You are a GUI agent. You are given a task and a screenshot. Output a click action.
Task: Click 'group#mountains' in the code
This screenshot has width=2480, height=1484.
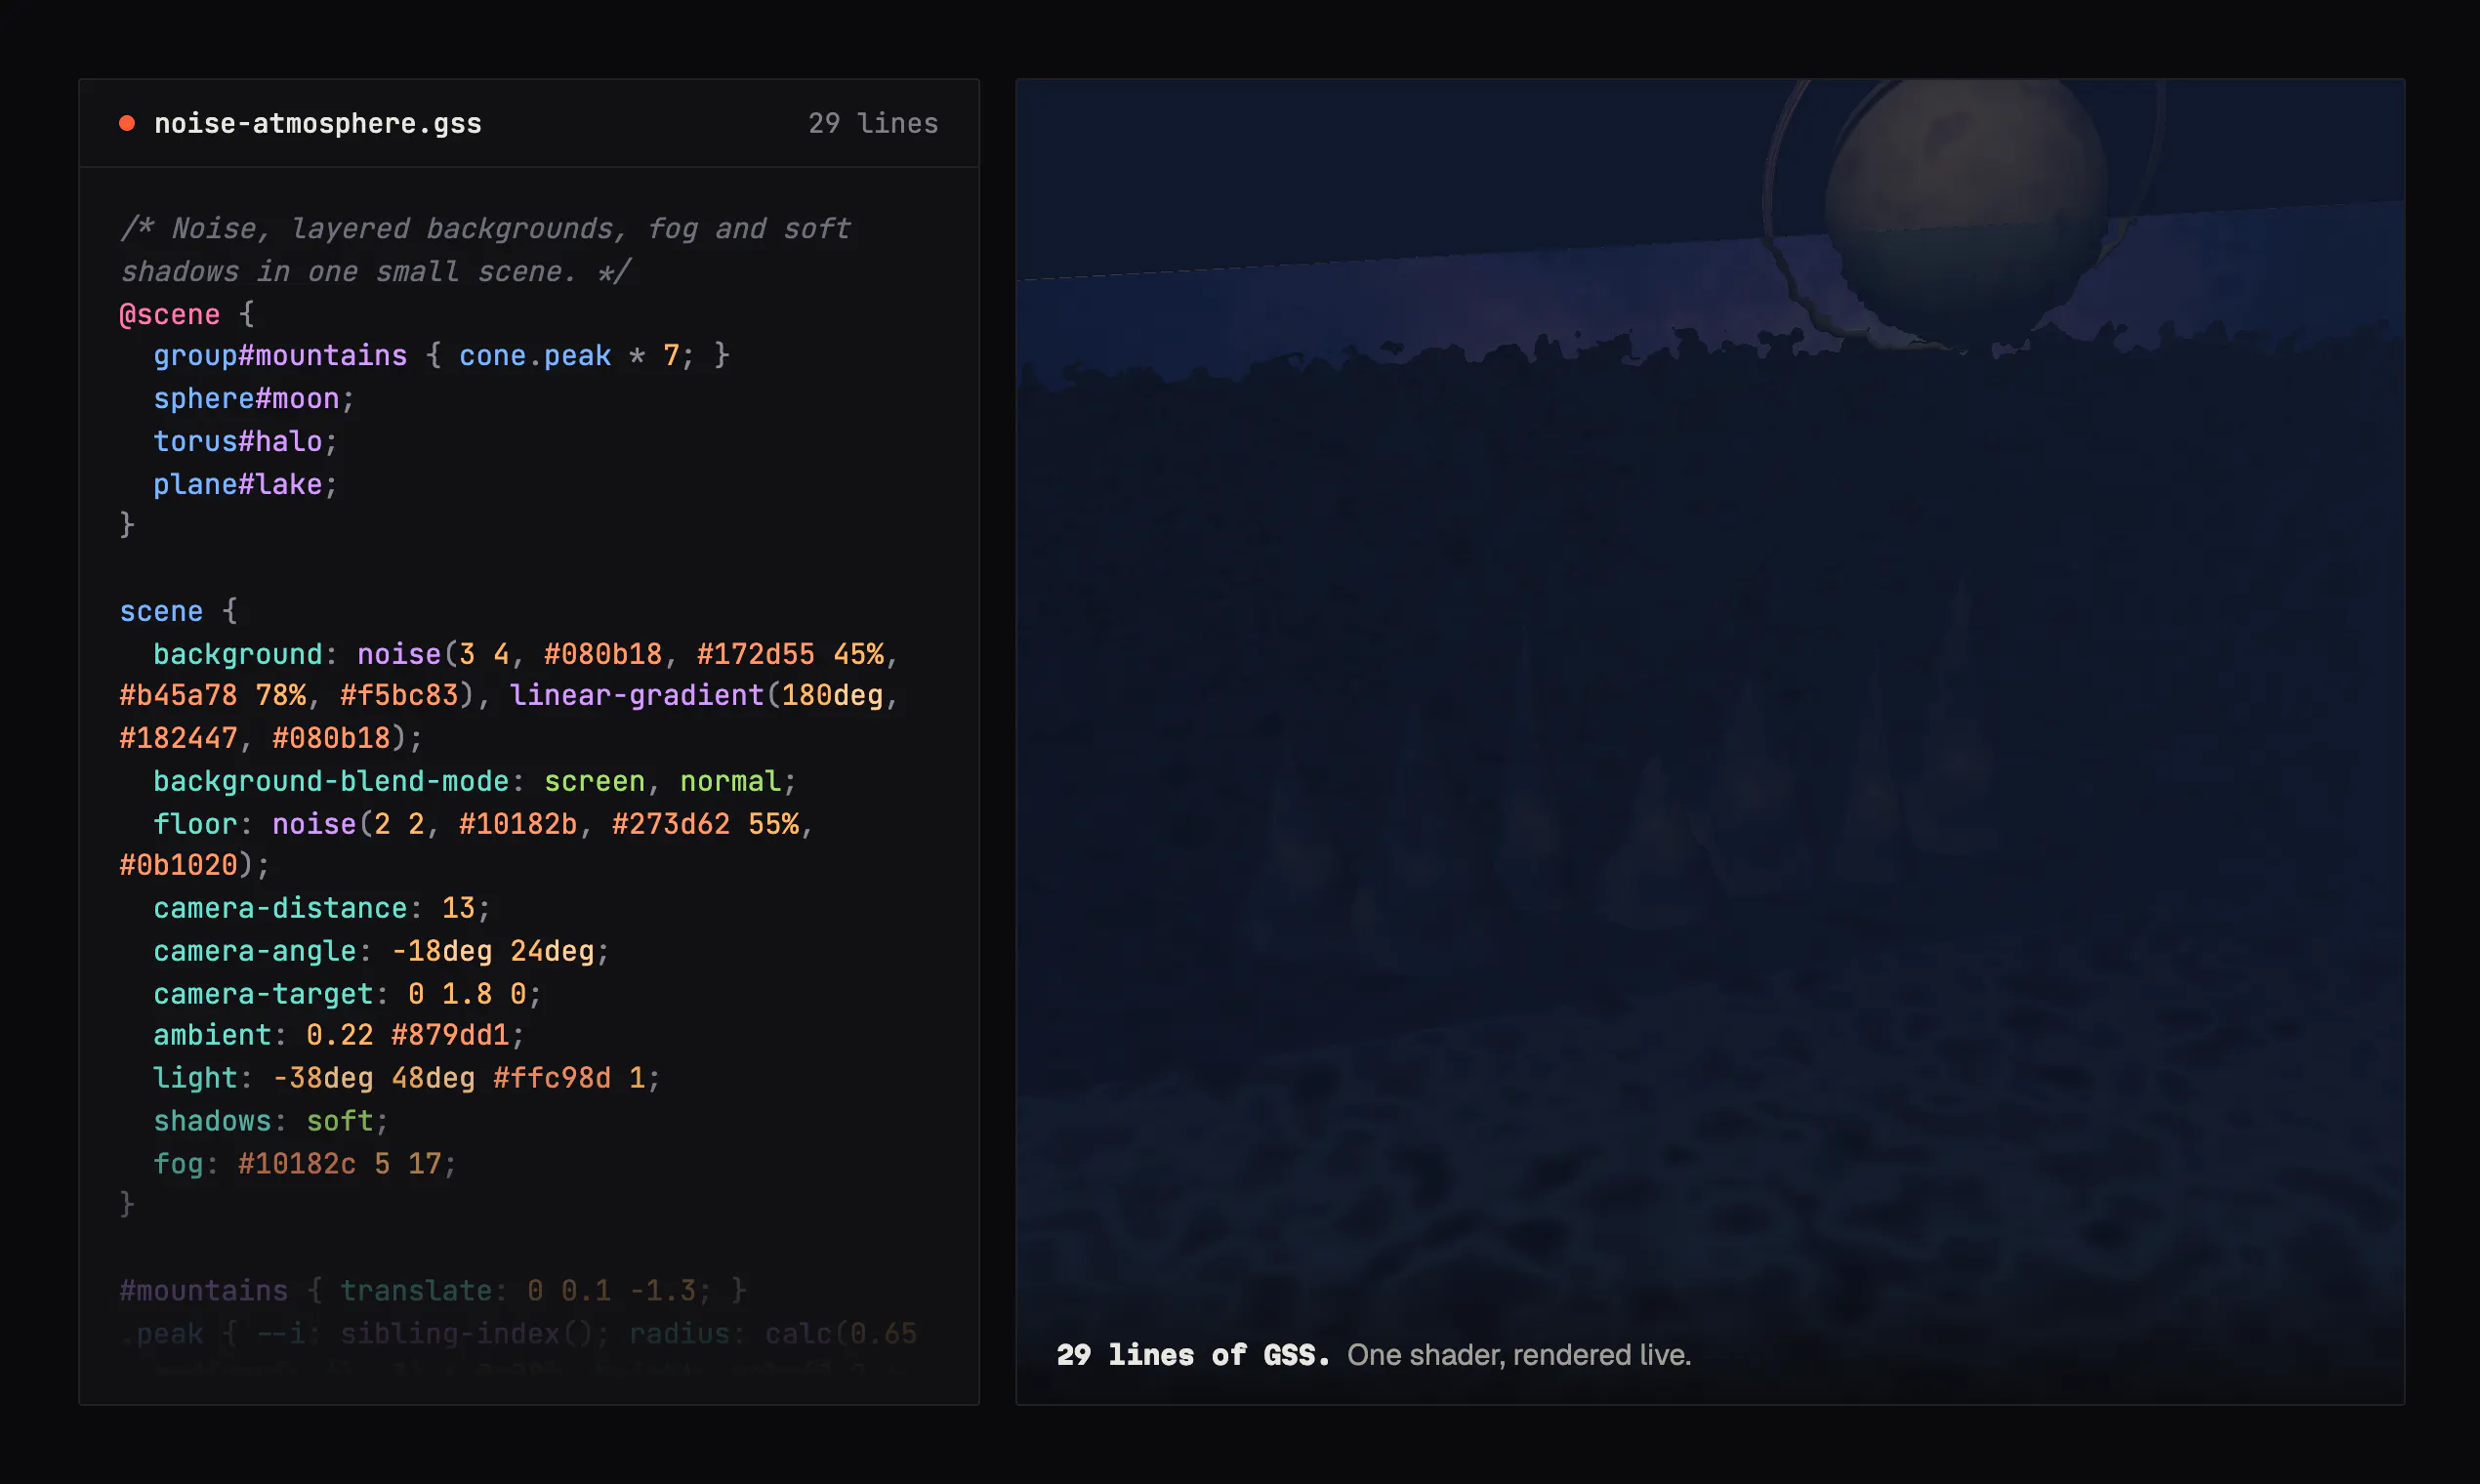tap(280, 355)
